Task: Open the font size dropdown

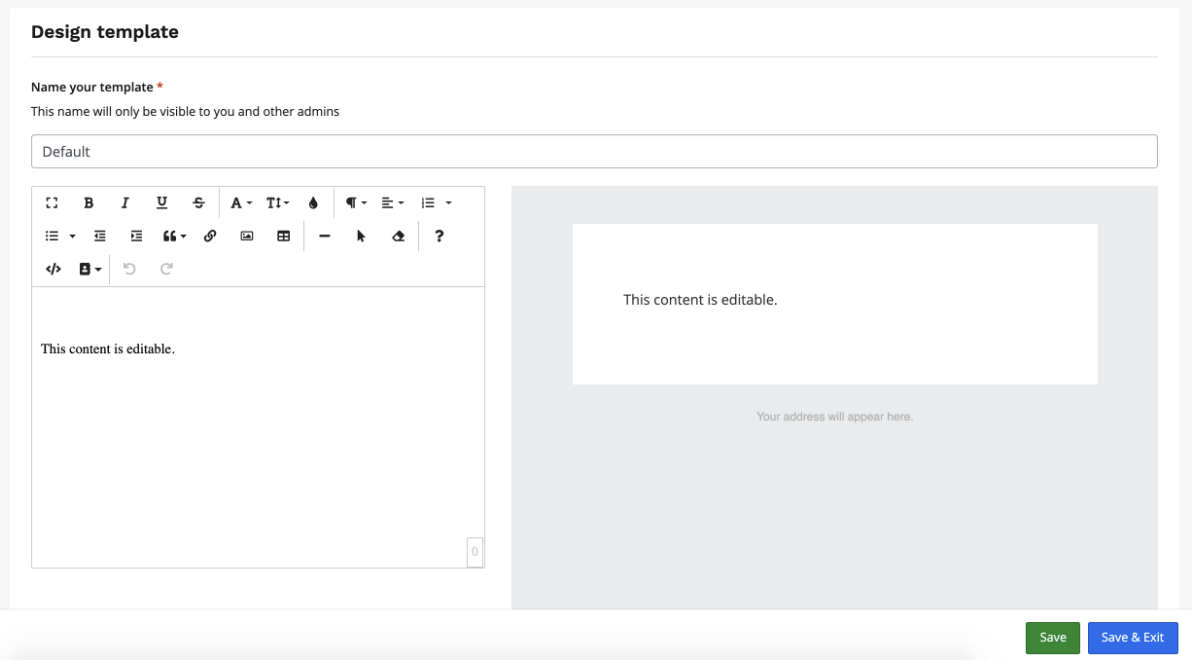Action: [277, 203]
